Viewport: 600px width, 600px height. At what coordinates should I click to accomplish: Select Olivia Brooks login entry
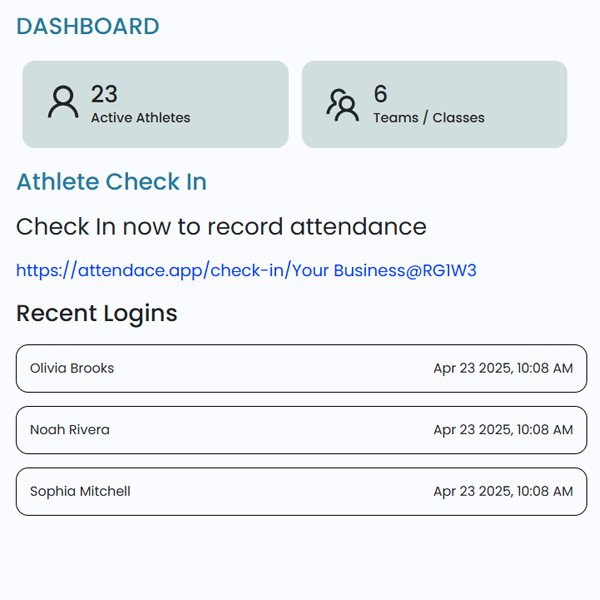tap(301, 368)
